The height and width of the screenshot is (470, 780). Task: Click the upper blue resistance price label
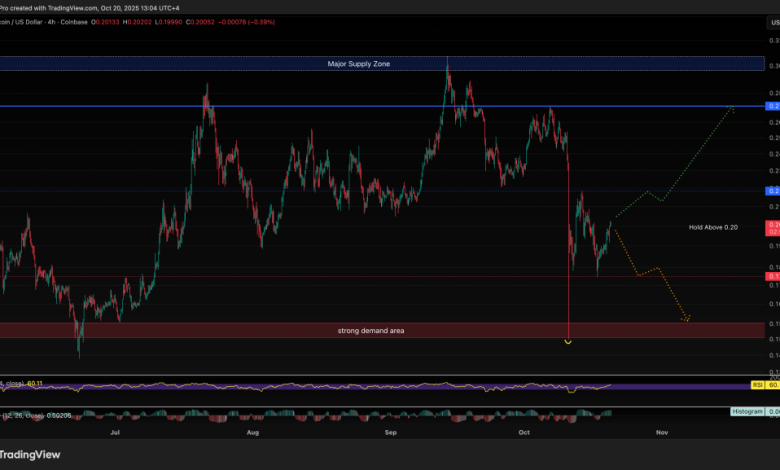pyautogui.click(x=772, y=105)
